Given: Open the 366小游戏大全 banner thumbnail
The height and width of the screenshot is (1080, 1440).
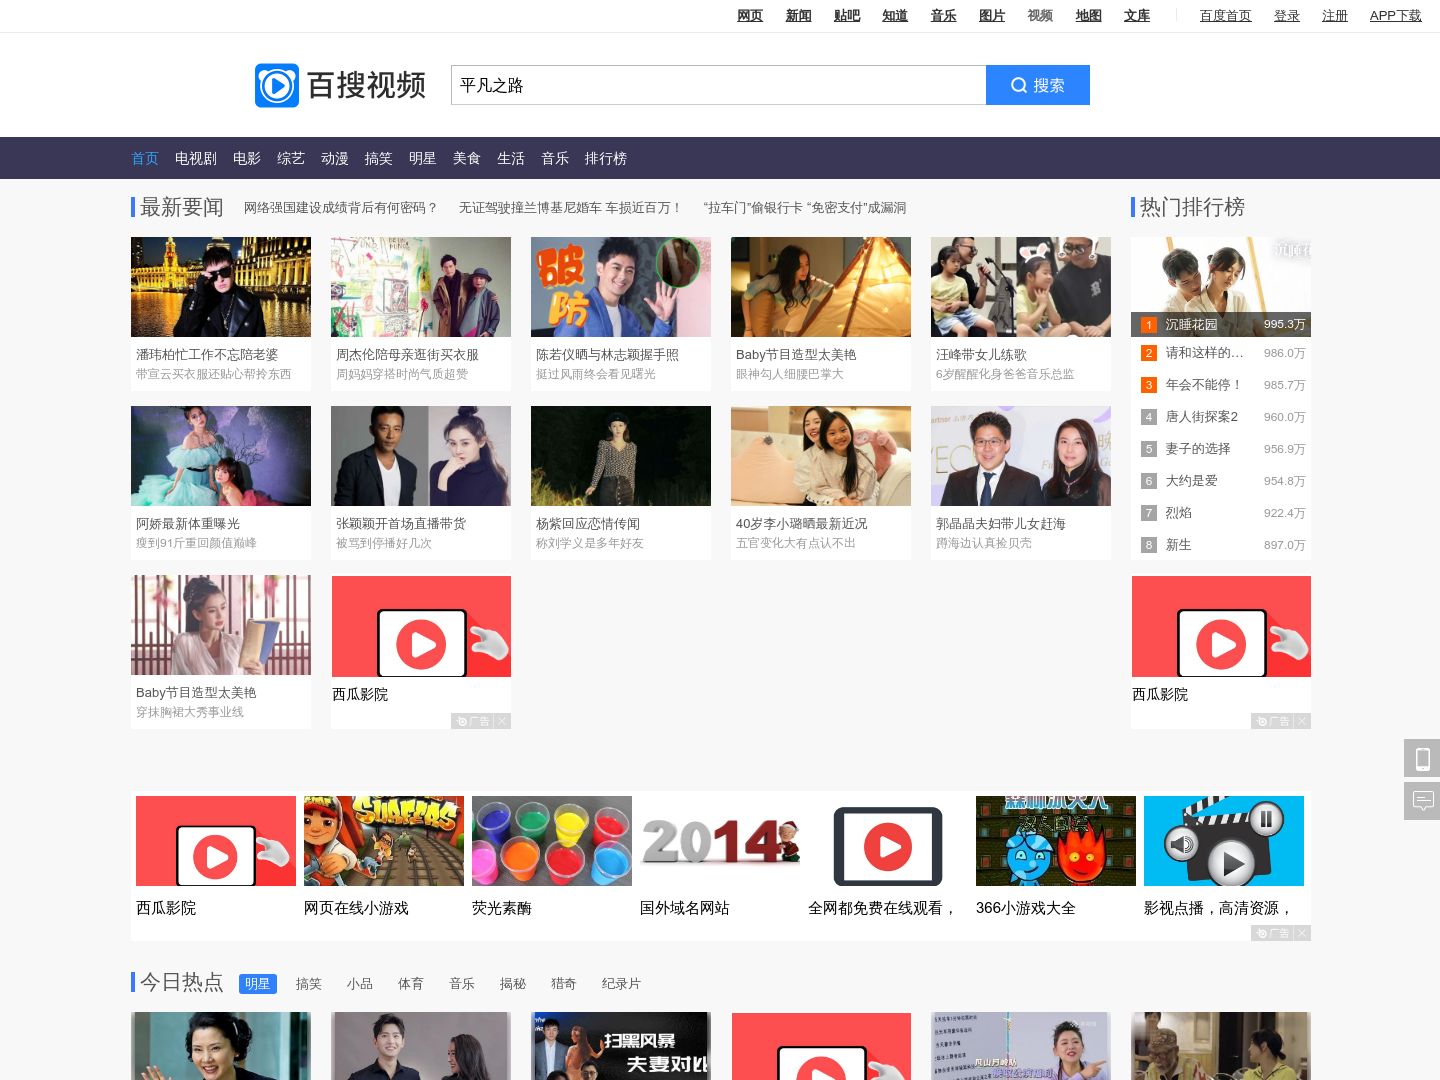Looking at the screenshot, I should 1056,841.
